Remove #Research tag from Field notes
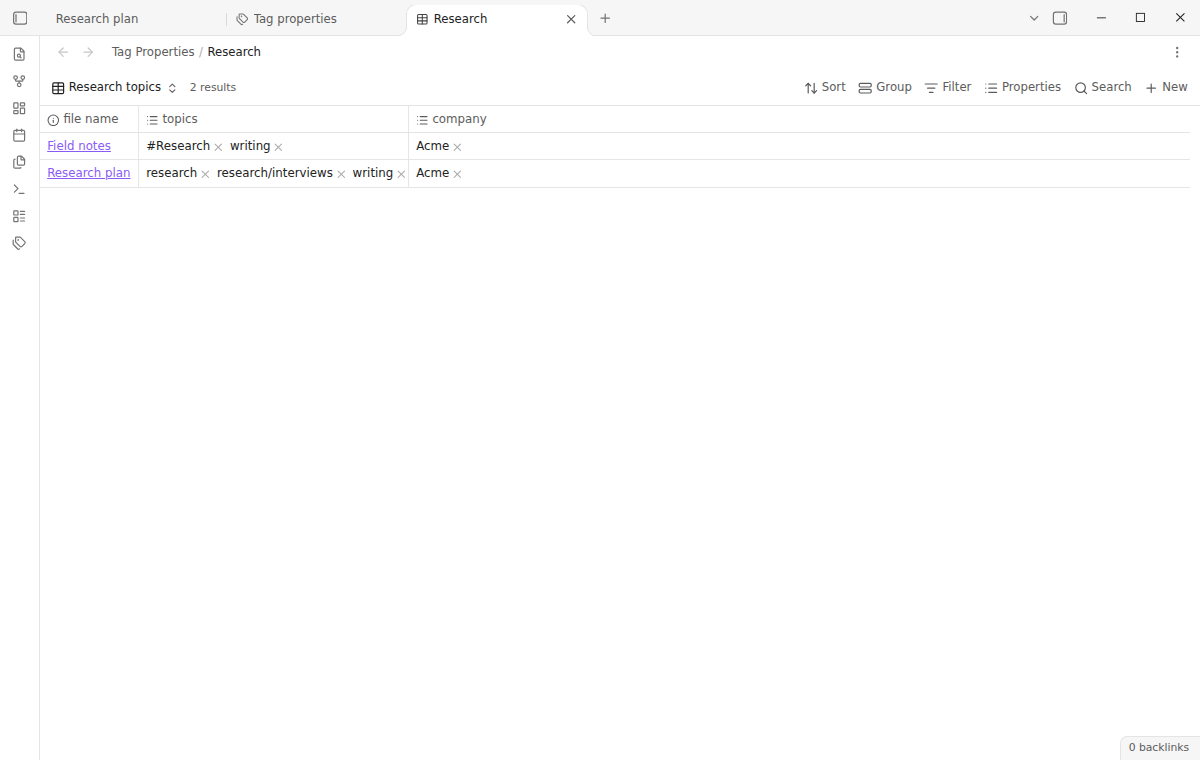This screenshot has height=760, width=1200. pos(218,147)
